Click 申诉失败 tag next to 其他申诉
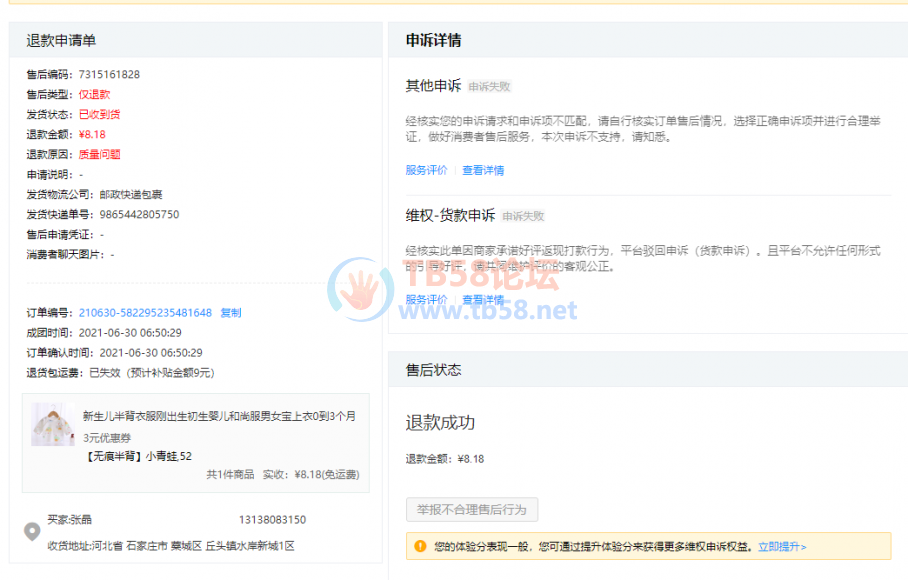Image resolution: width=908 pixels, height=580 pixels. point(489,87)
